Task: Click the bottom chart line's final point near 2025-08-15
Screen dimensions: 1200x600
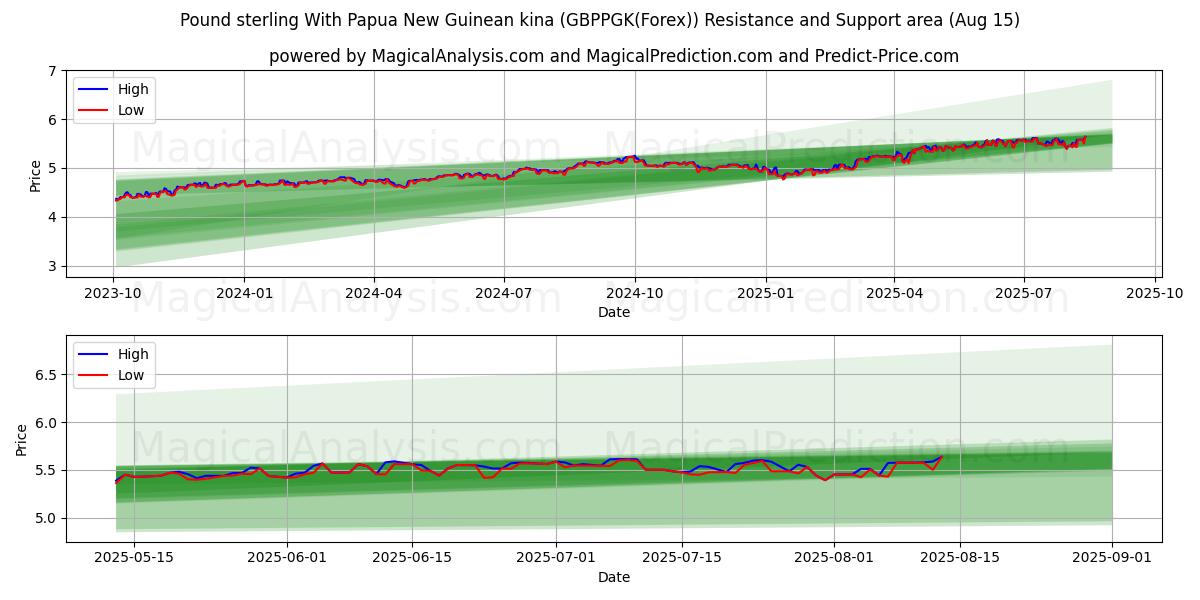Action: (942, 457)
